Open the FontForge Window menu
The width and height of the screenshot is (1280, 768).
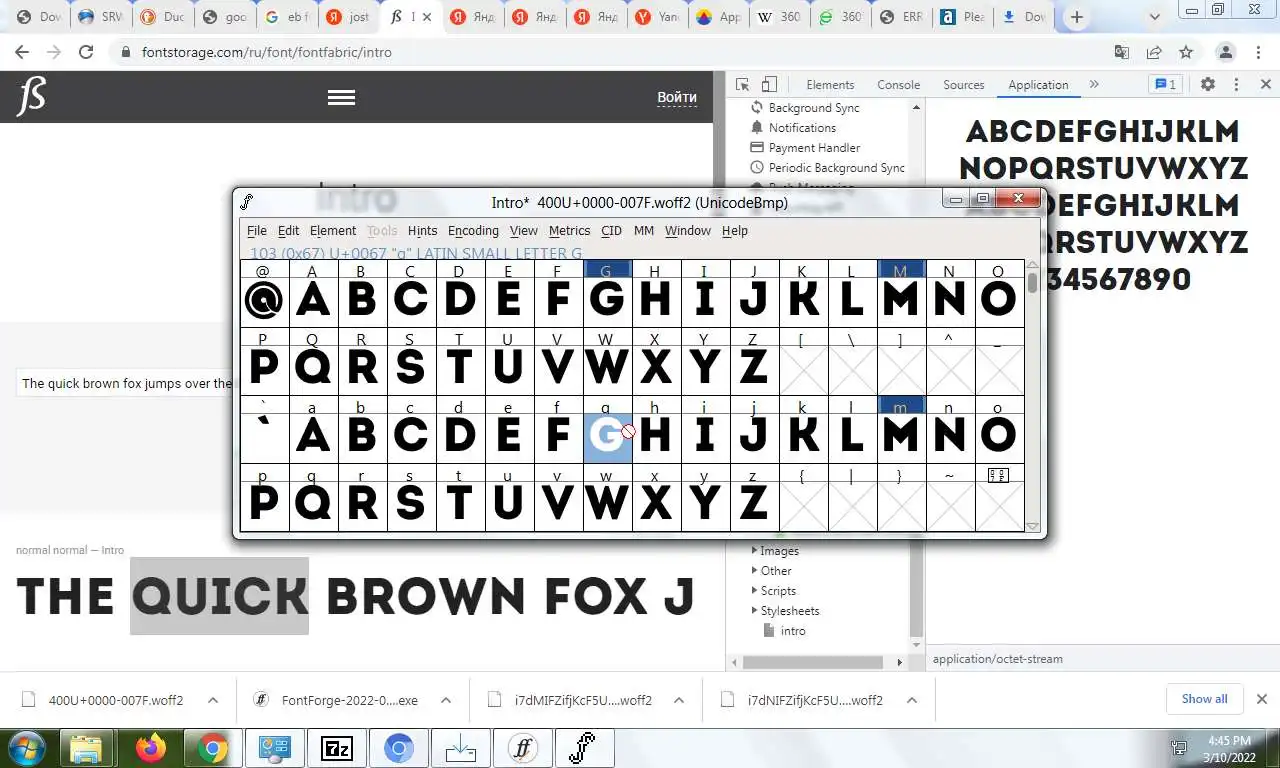(x=688, y=231)
